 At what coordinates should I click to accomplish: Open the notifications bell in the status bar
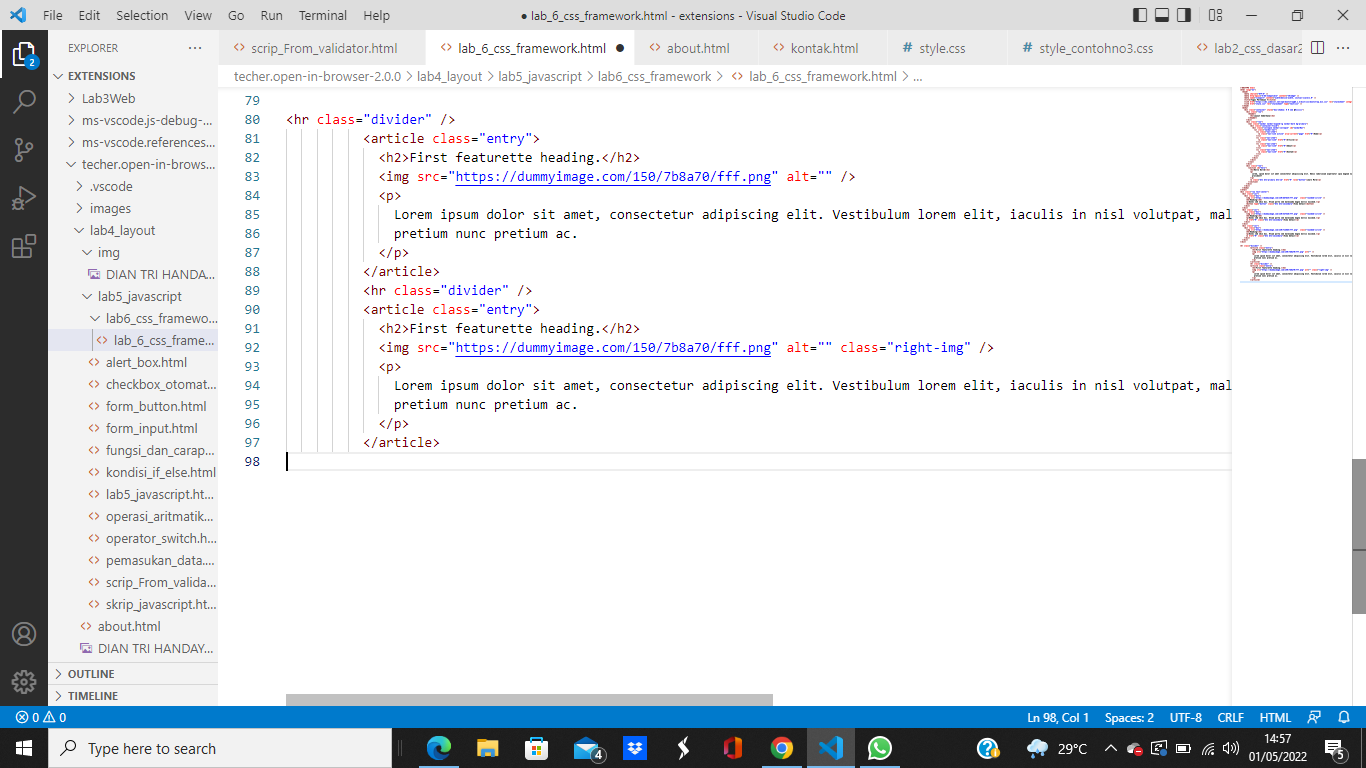tap(1343, 717)
